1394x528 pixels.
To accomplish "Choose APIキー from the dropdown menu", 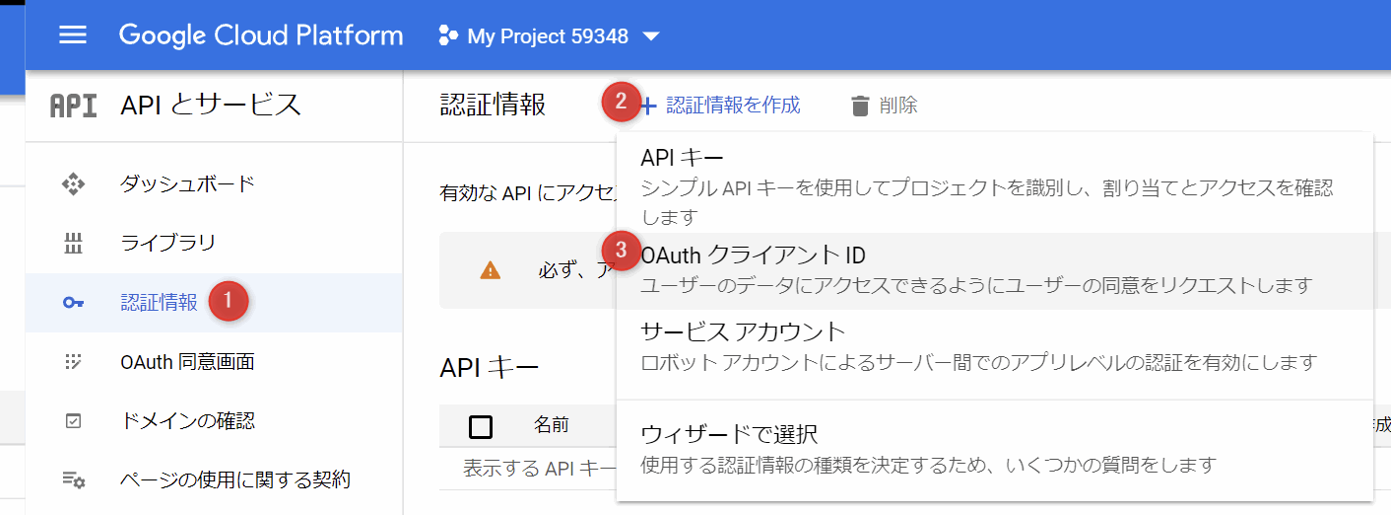I will click(994, 186).
